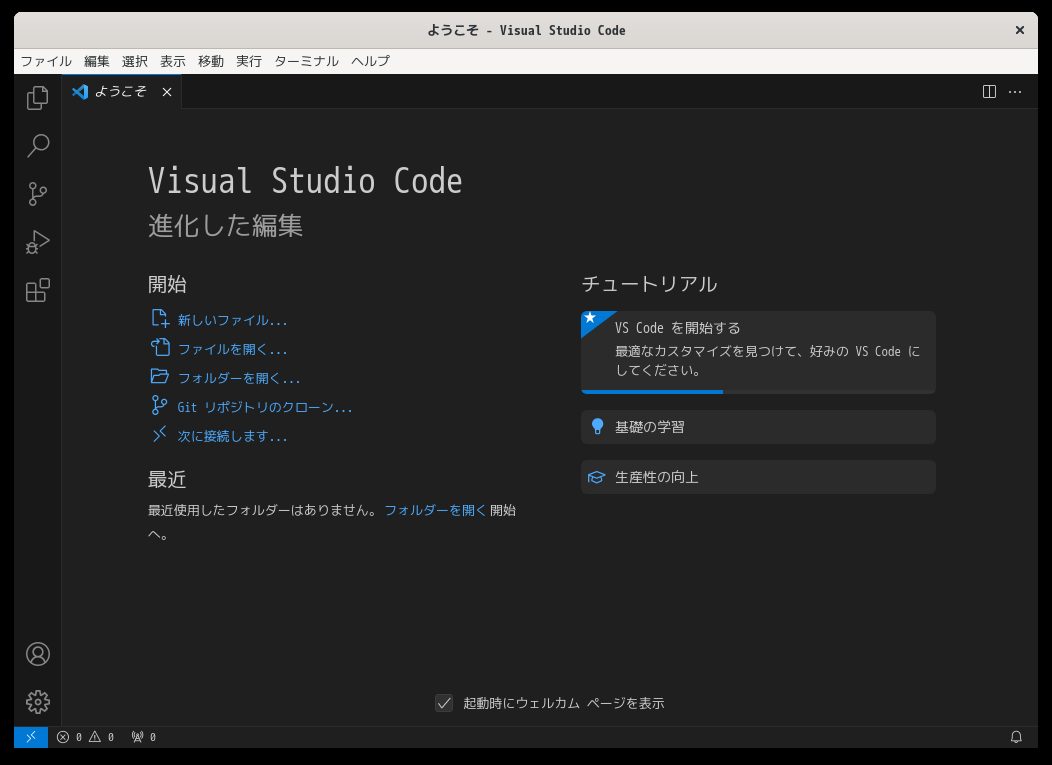Open the VS Code を開始する walkthrough card

758,352
